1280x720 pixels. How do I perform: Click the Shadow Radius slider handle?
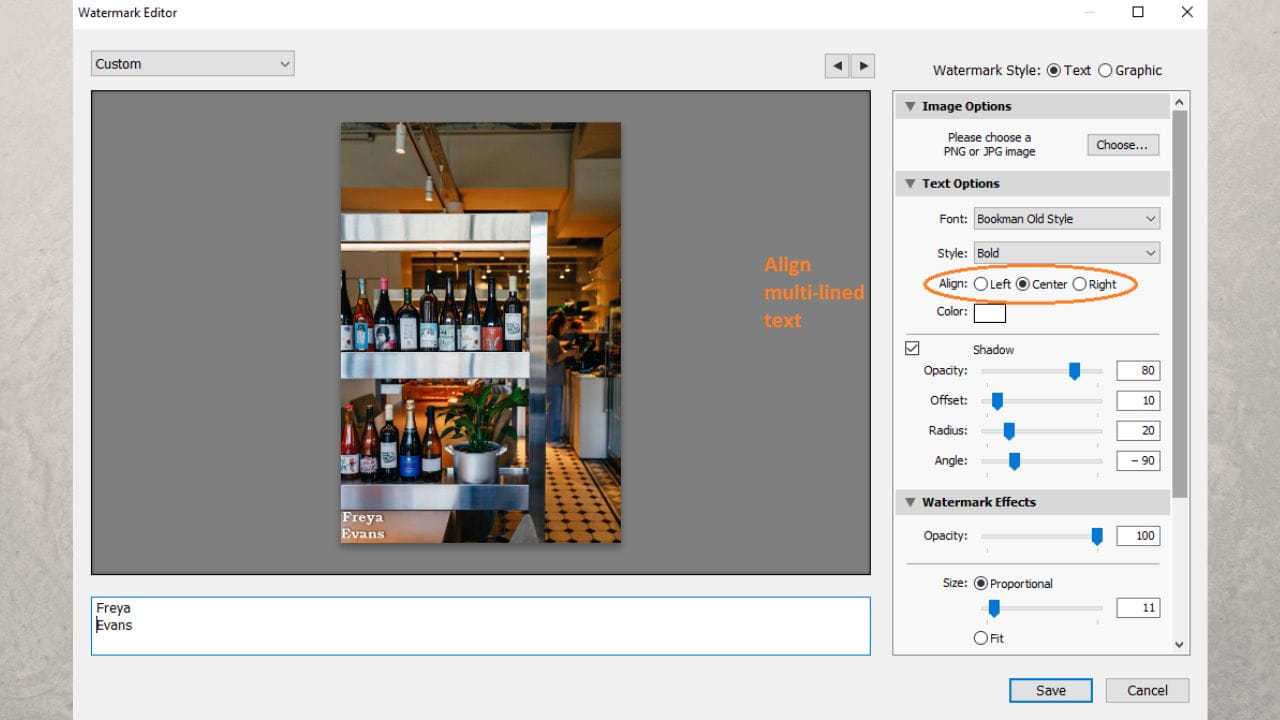pyautogui.click(x=1009, y=431)
